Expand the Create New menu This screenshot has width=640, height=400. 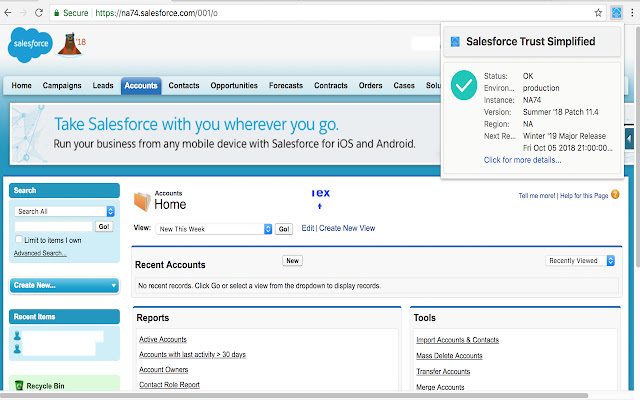pyautogui.click(x=64, y=285)
